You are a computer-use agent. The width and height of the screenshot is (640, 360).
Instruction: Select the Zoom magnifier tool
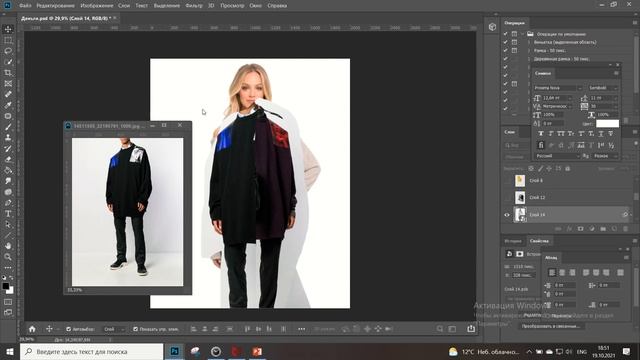coord(8,257)
